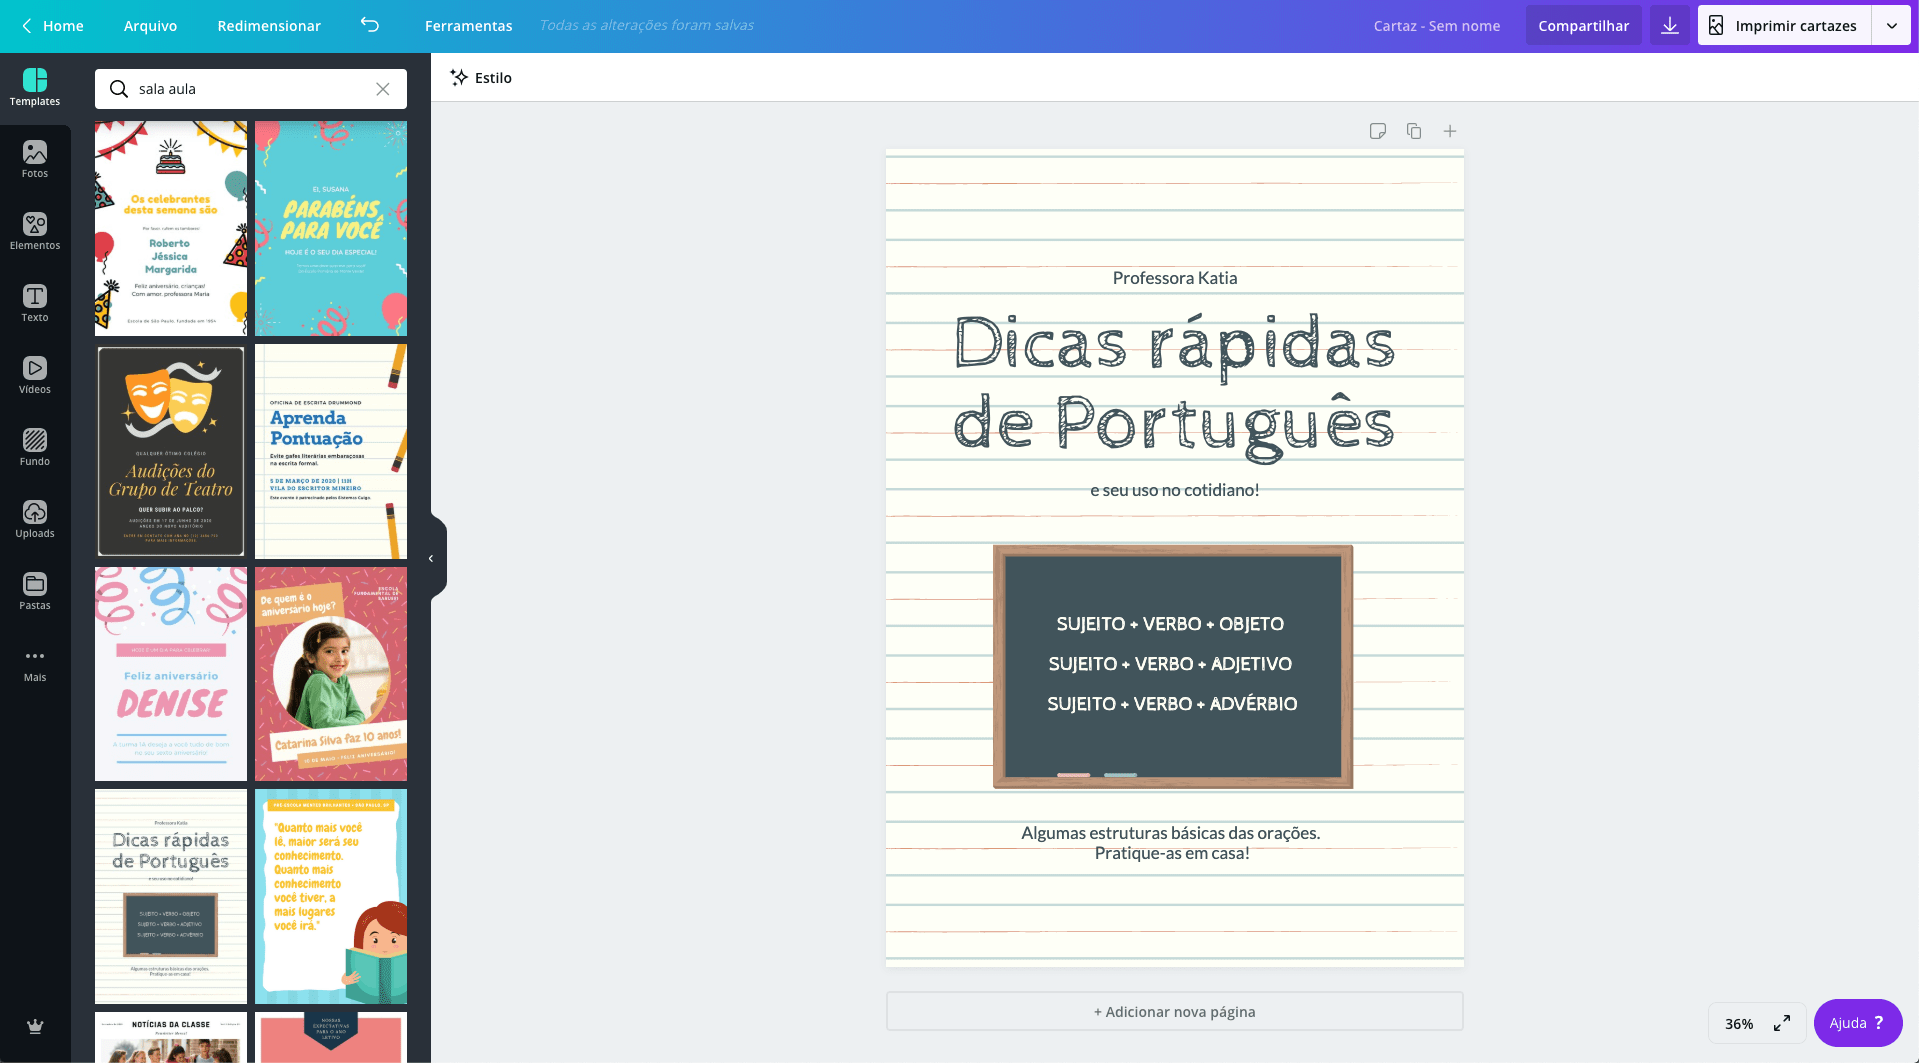
Task: Add notes to the page
Action: (x=1378, y=131)
